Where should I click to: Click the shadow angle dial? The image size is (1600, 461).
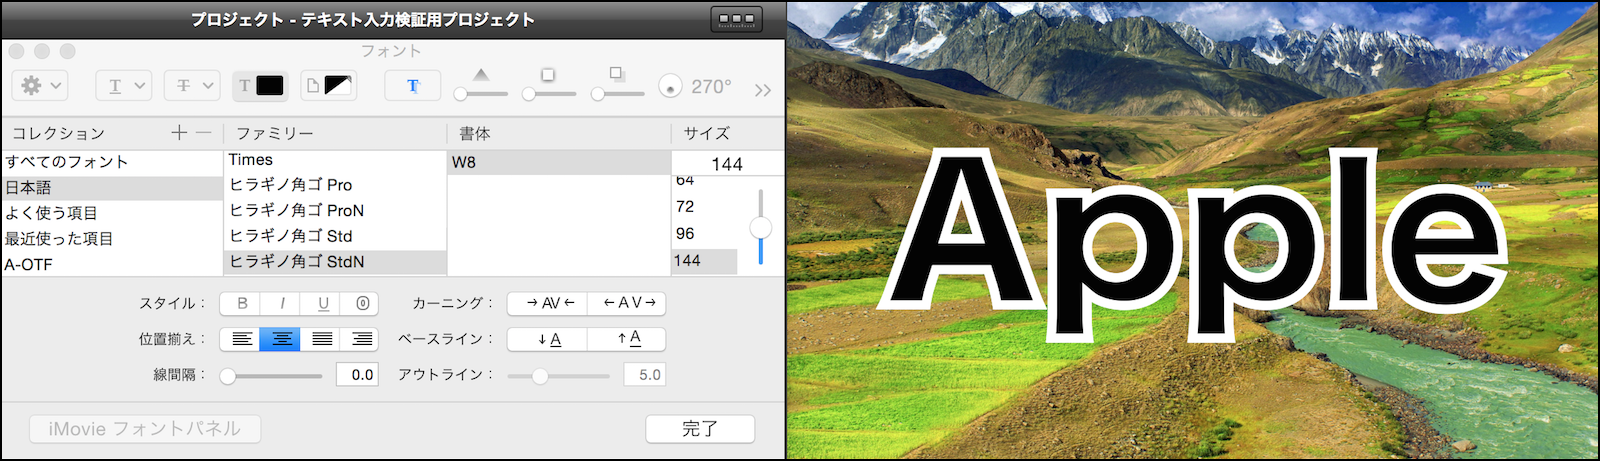coord(670,87)
